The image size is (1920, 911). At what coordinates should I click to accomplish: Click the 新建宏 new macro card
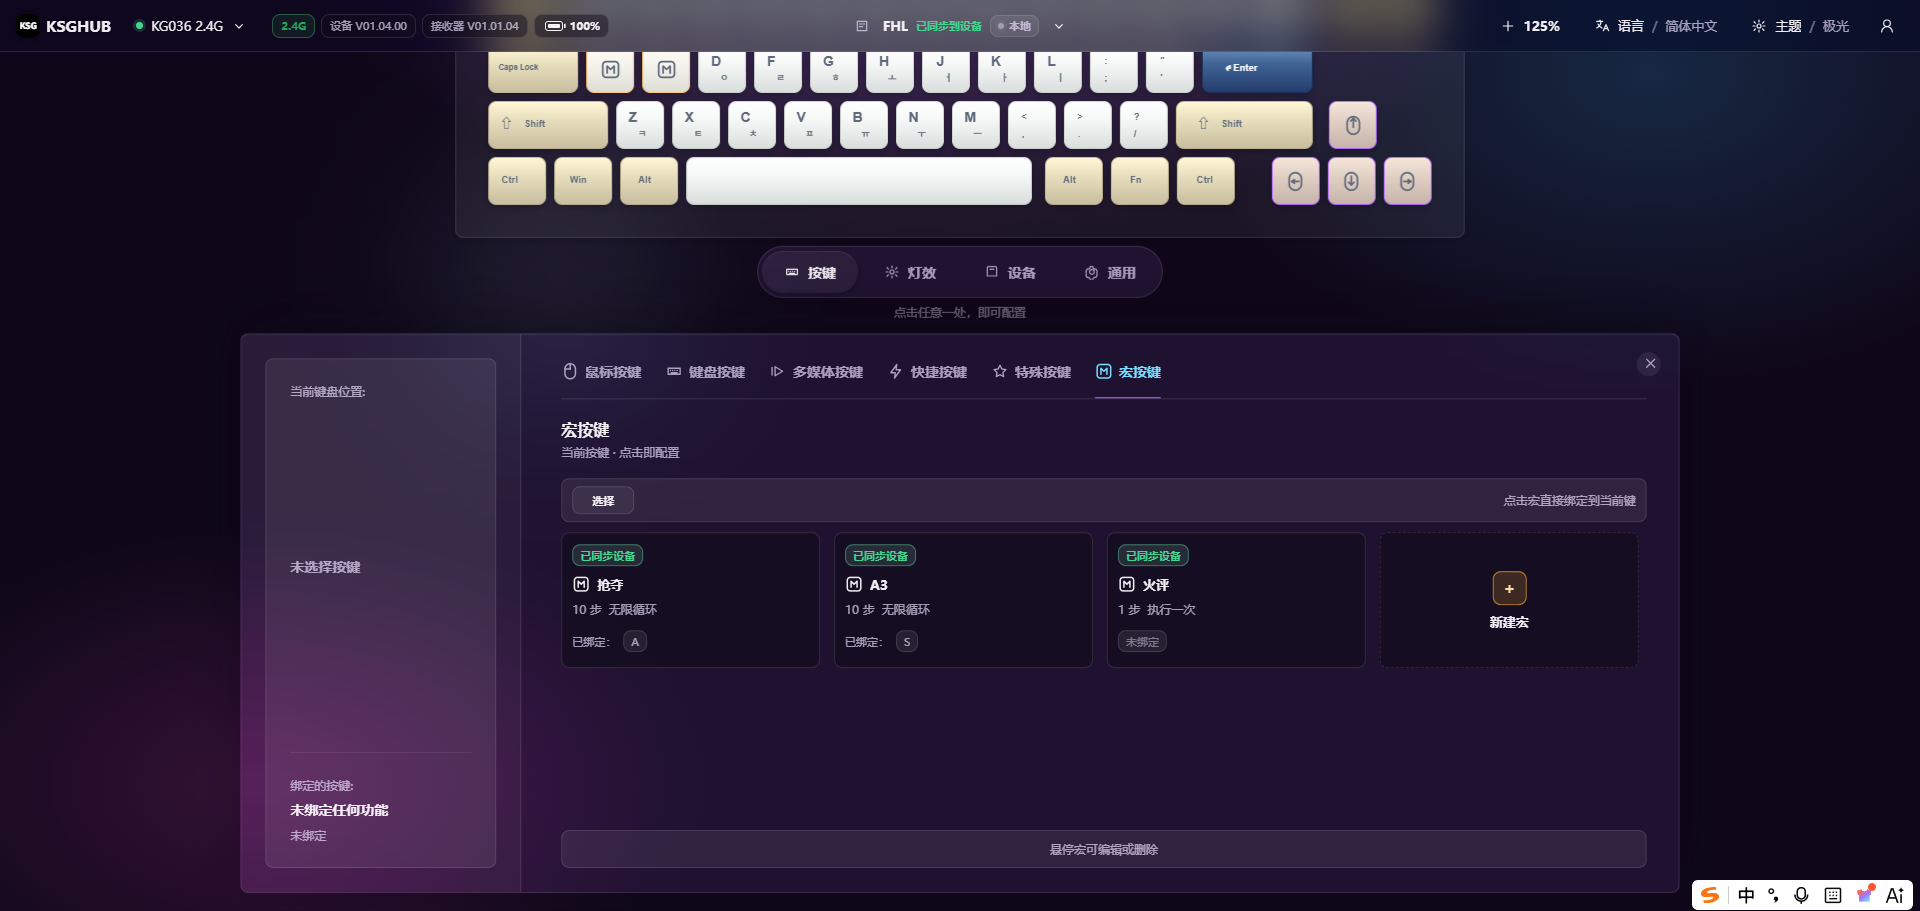pos(1509,600)
